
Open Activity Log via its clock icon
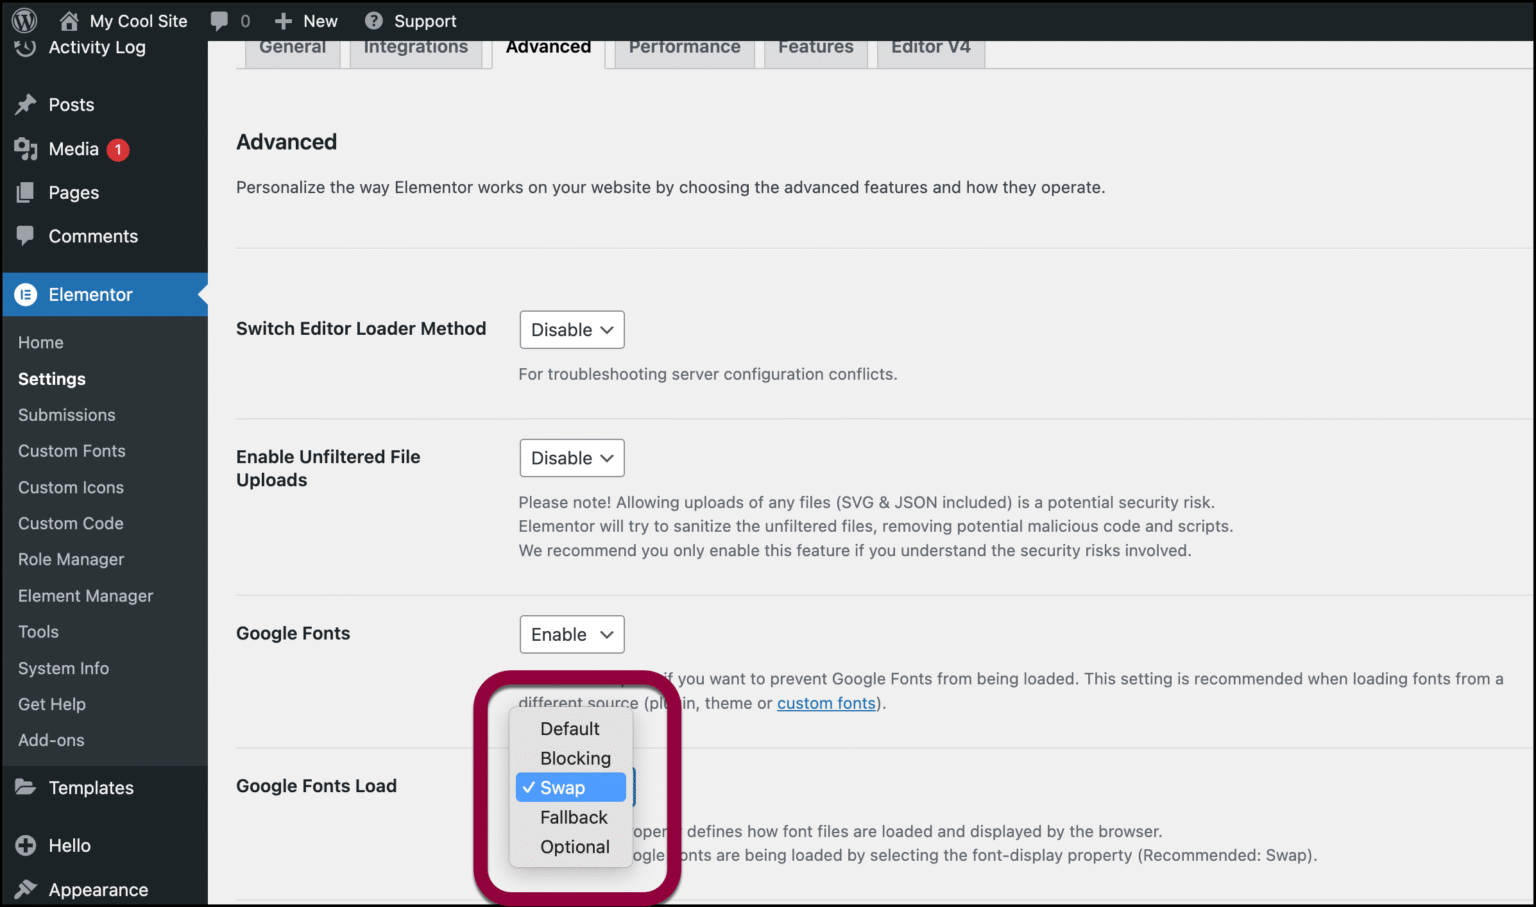coord(26,47)
